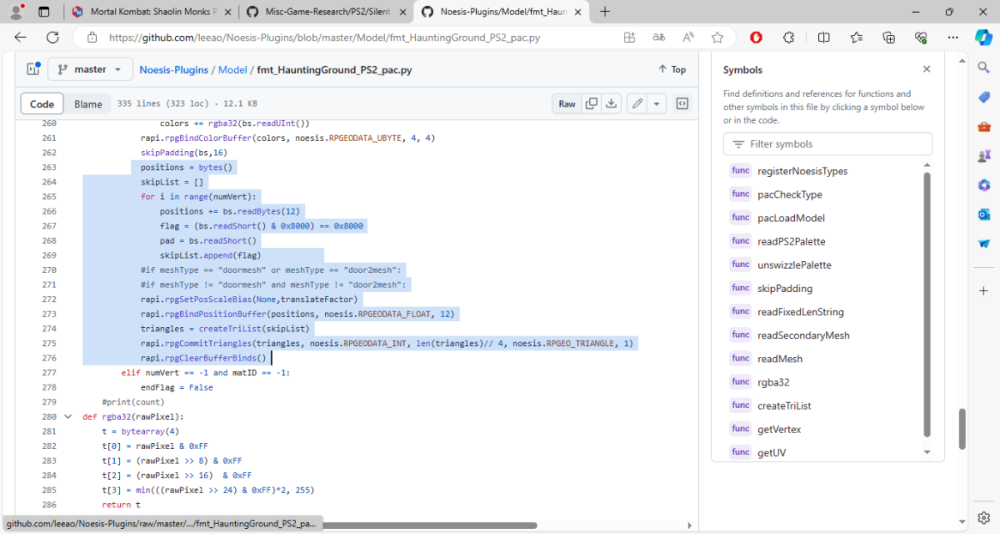Open the browser Extensions puzzle icon
Viewport: 1000px width, 534px height.
(788, 37)
